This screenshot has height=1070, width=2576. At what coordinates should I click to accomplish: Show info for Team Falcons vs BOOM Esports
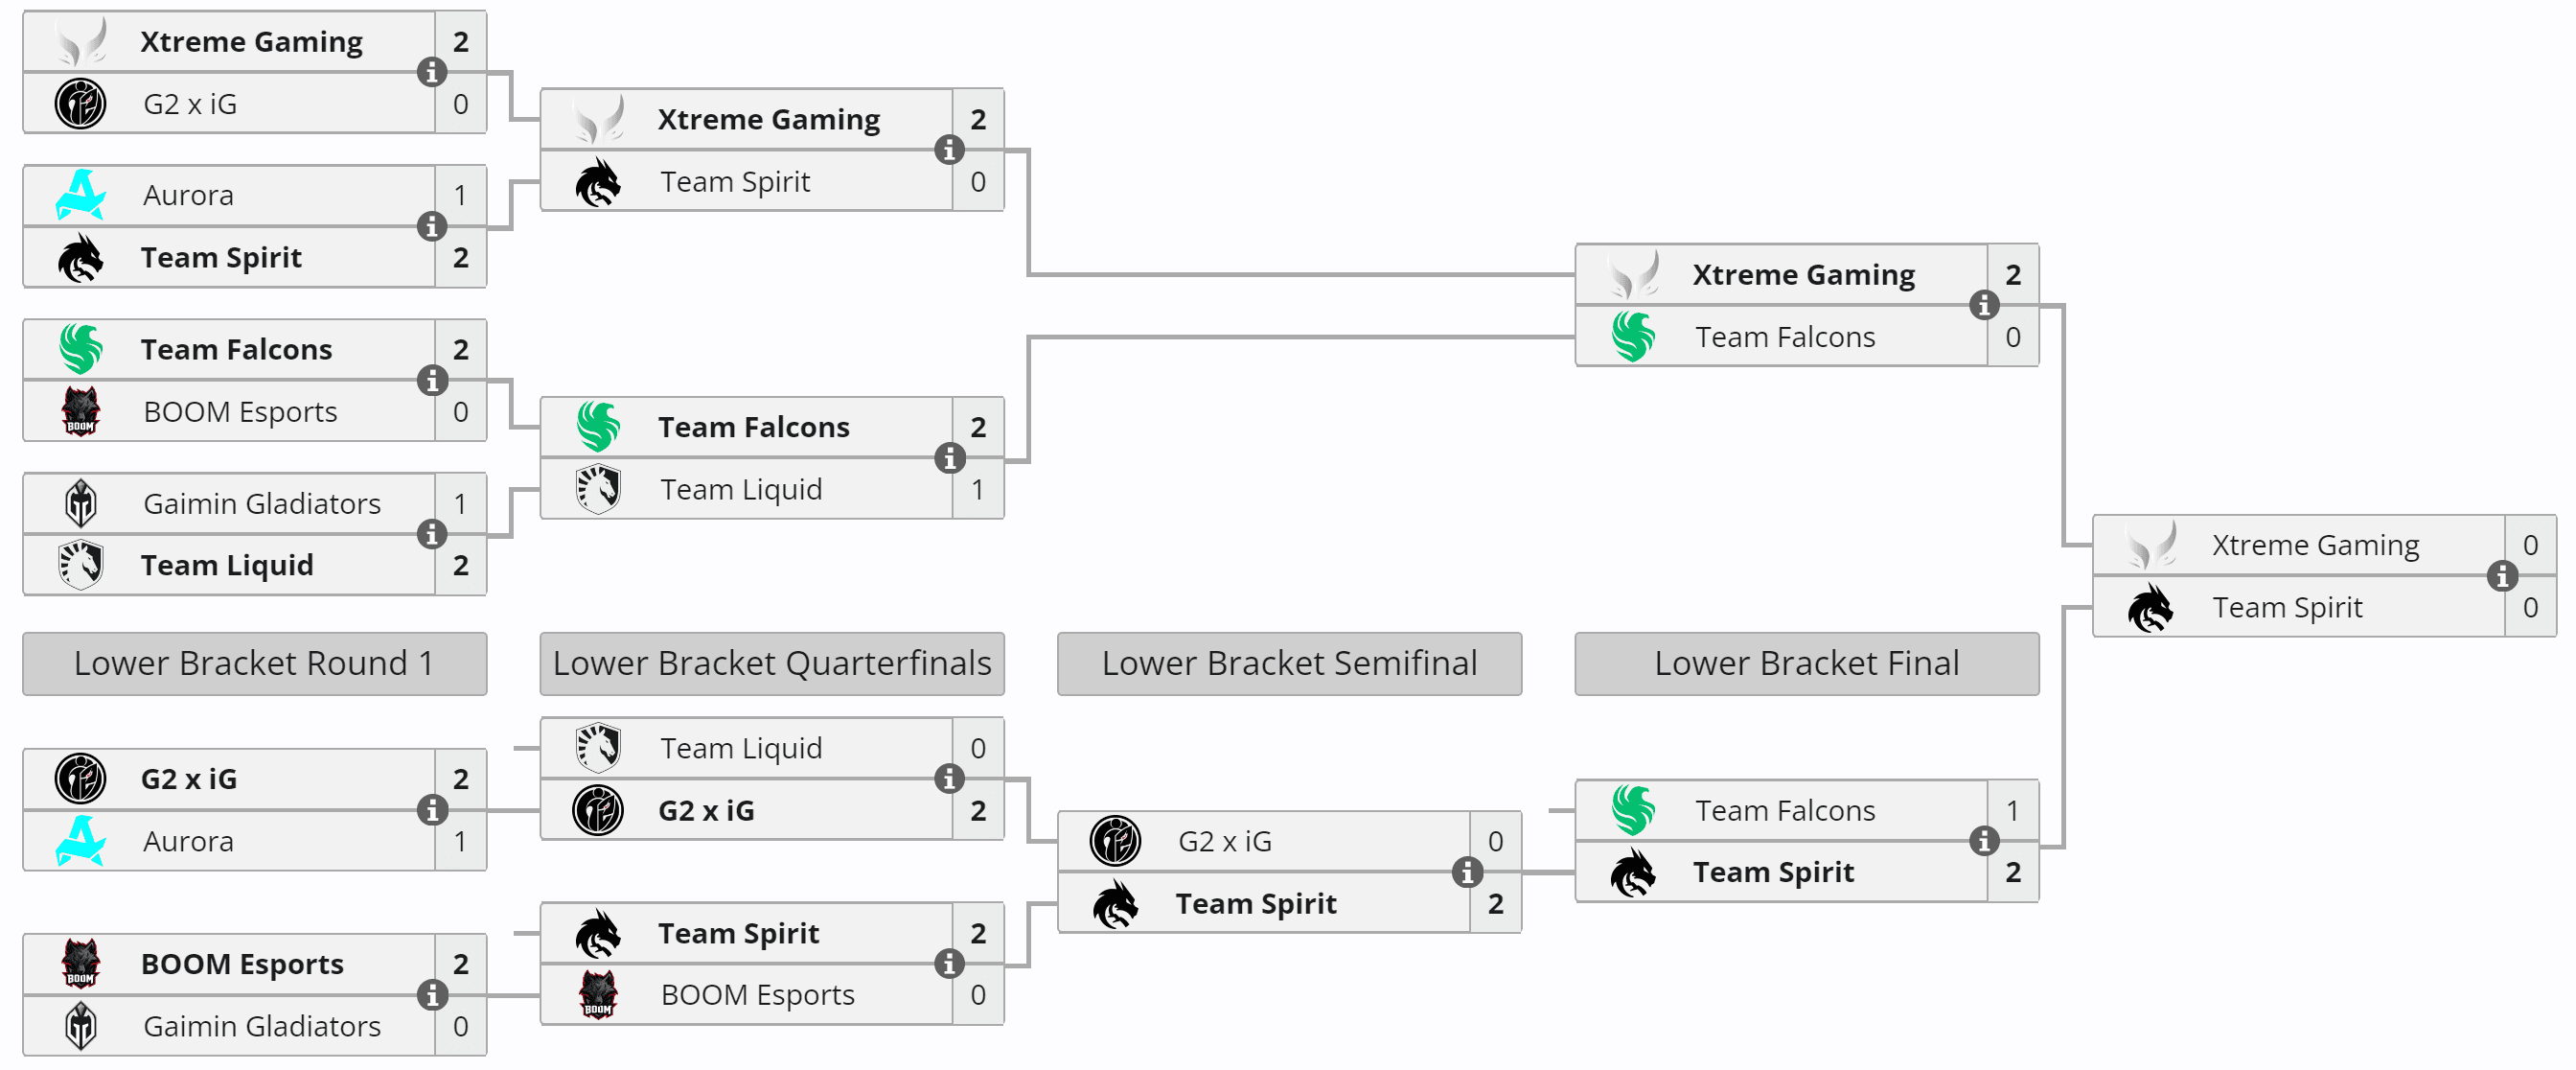[x=431, y=381]
